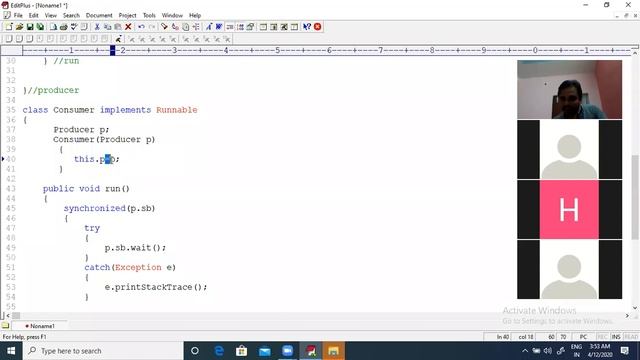Click the 'e.printStackTrace();' code line
The height and width of the screenshot is (360, 640).
[156, 287]
